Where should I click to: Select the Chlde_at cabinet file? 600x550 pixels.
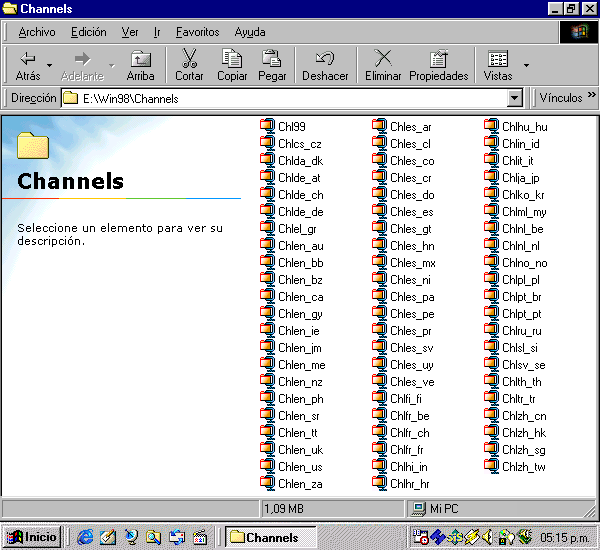tap(290, 178)
